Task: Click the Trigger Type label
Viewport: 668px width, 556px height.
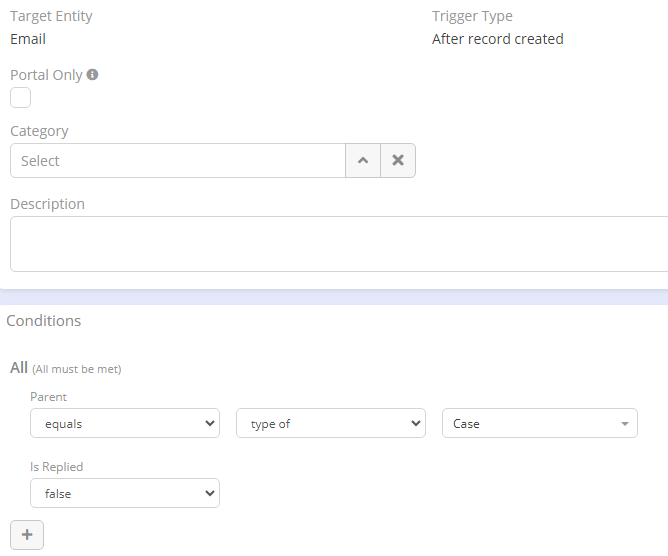Action: click(472, 16)
